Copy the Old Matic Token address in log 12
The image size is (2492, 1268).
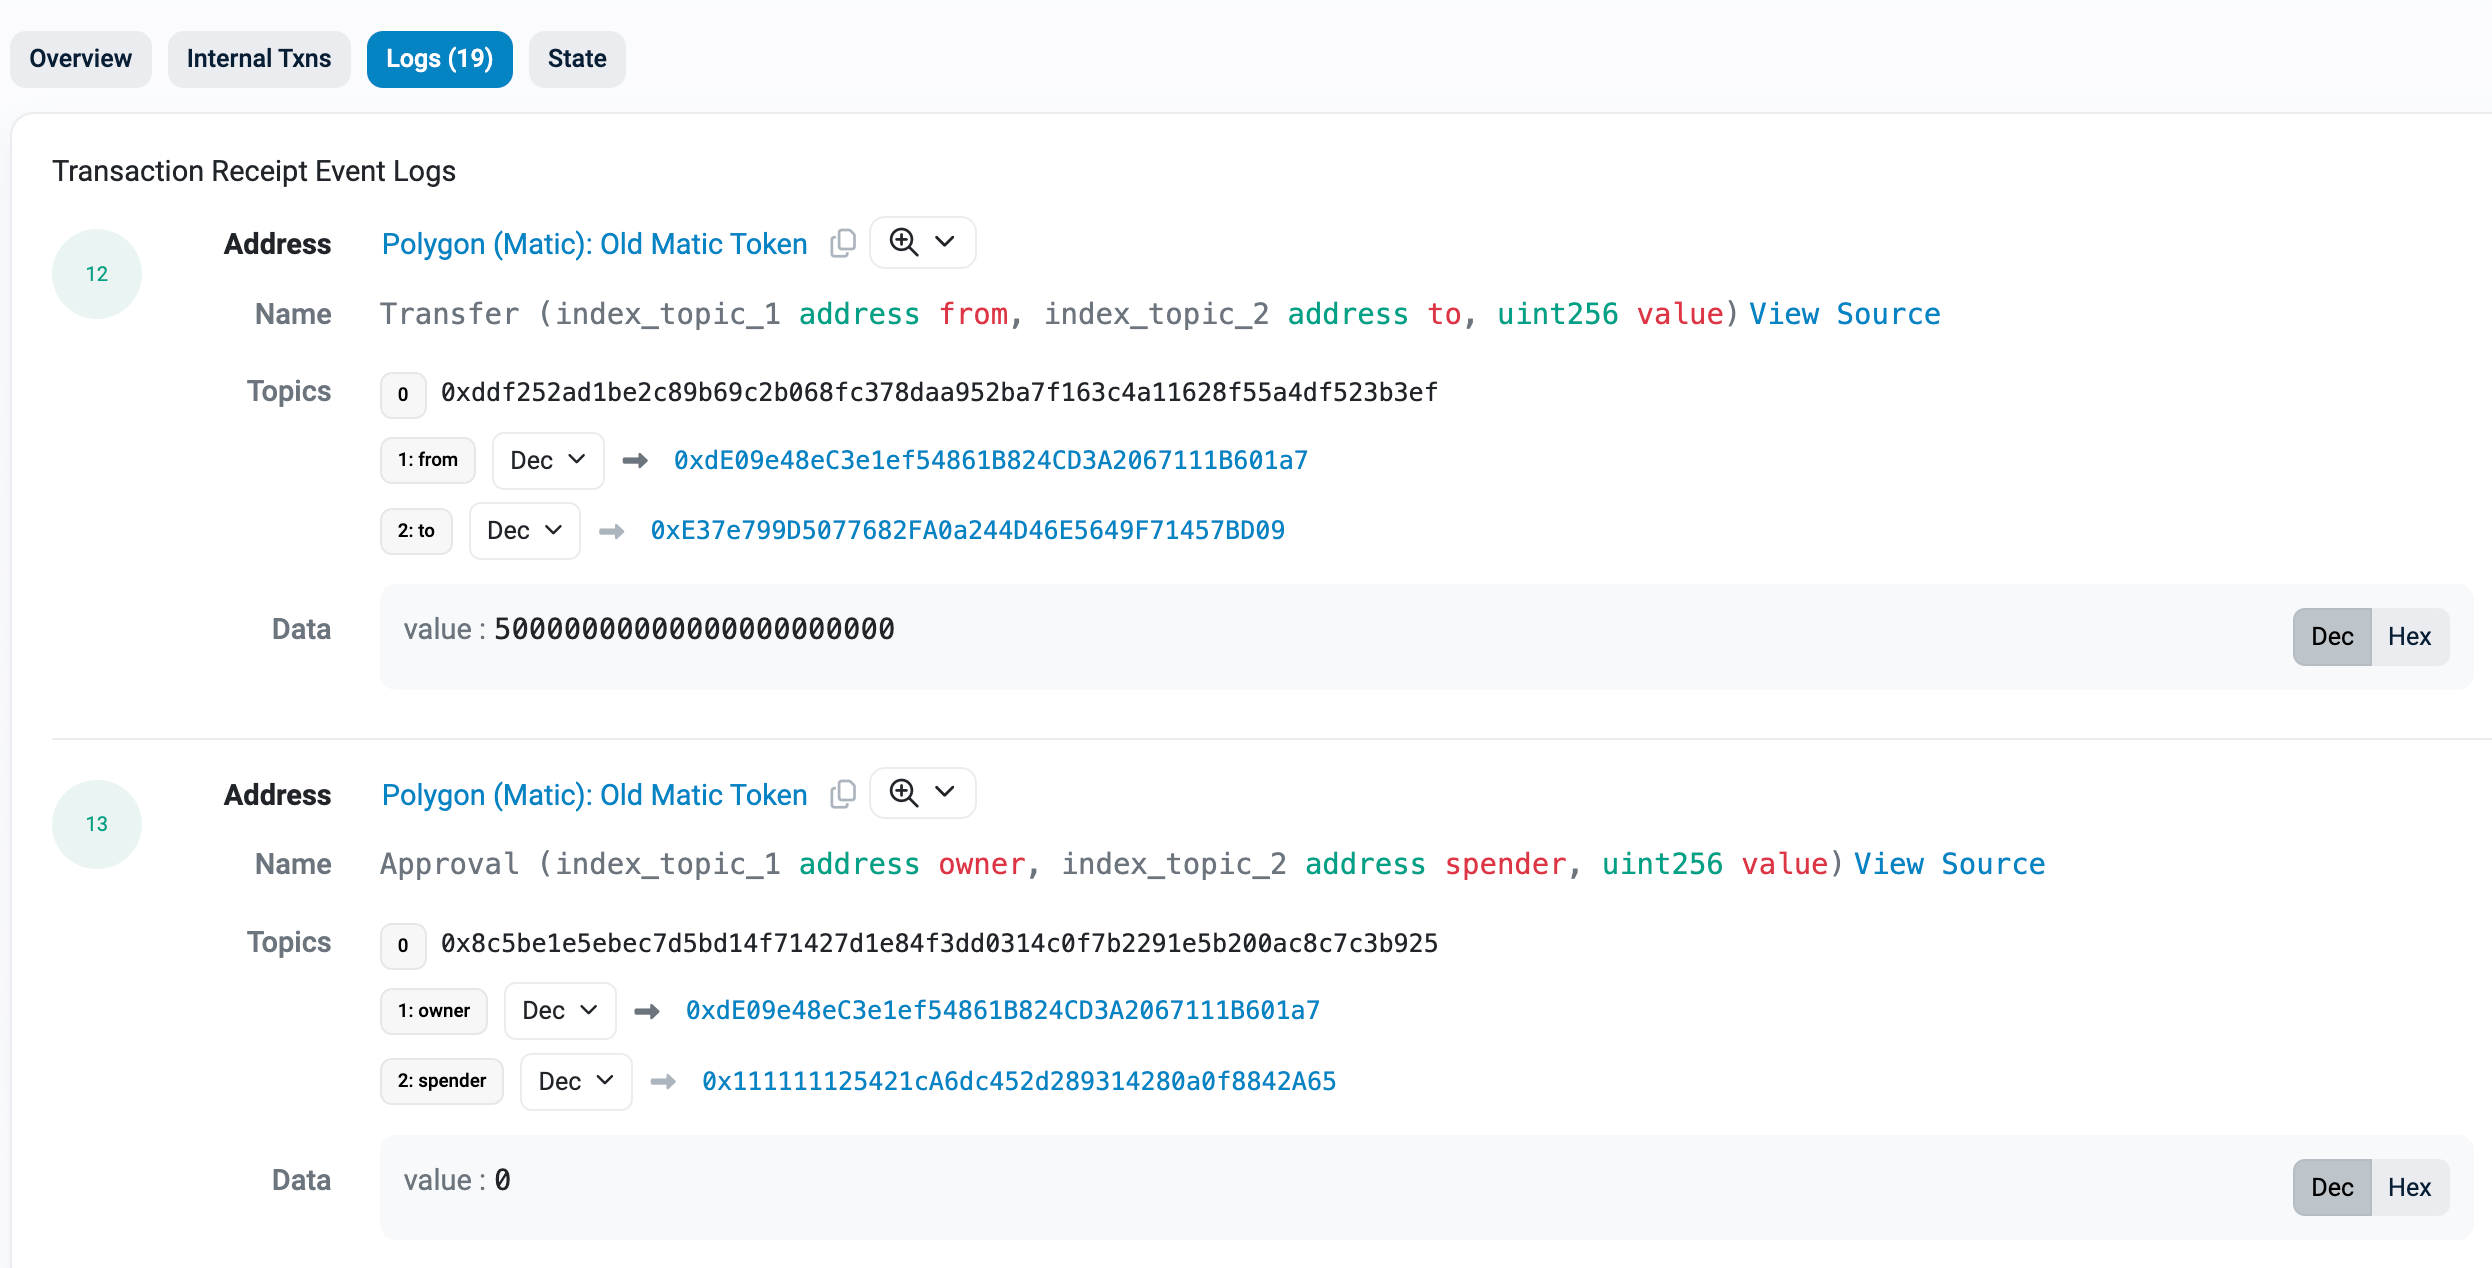[843, 242]
